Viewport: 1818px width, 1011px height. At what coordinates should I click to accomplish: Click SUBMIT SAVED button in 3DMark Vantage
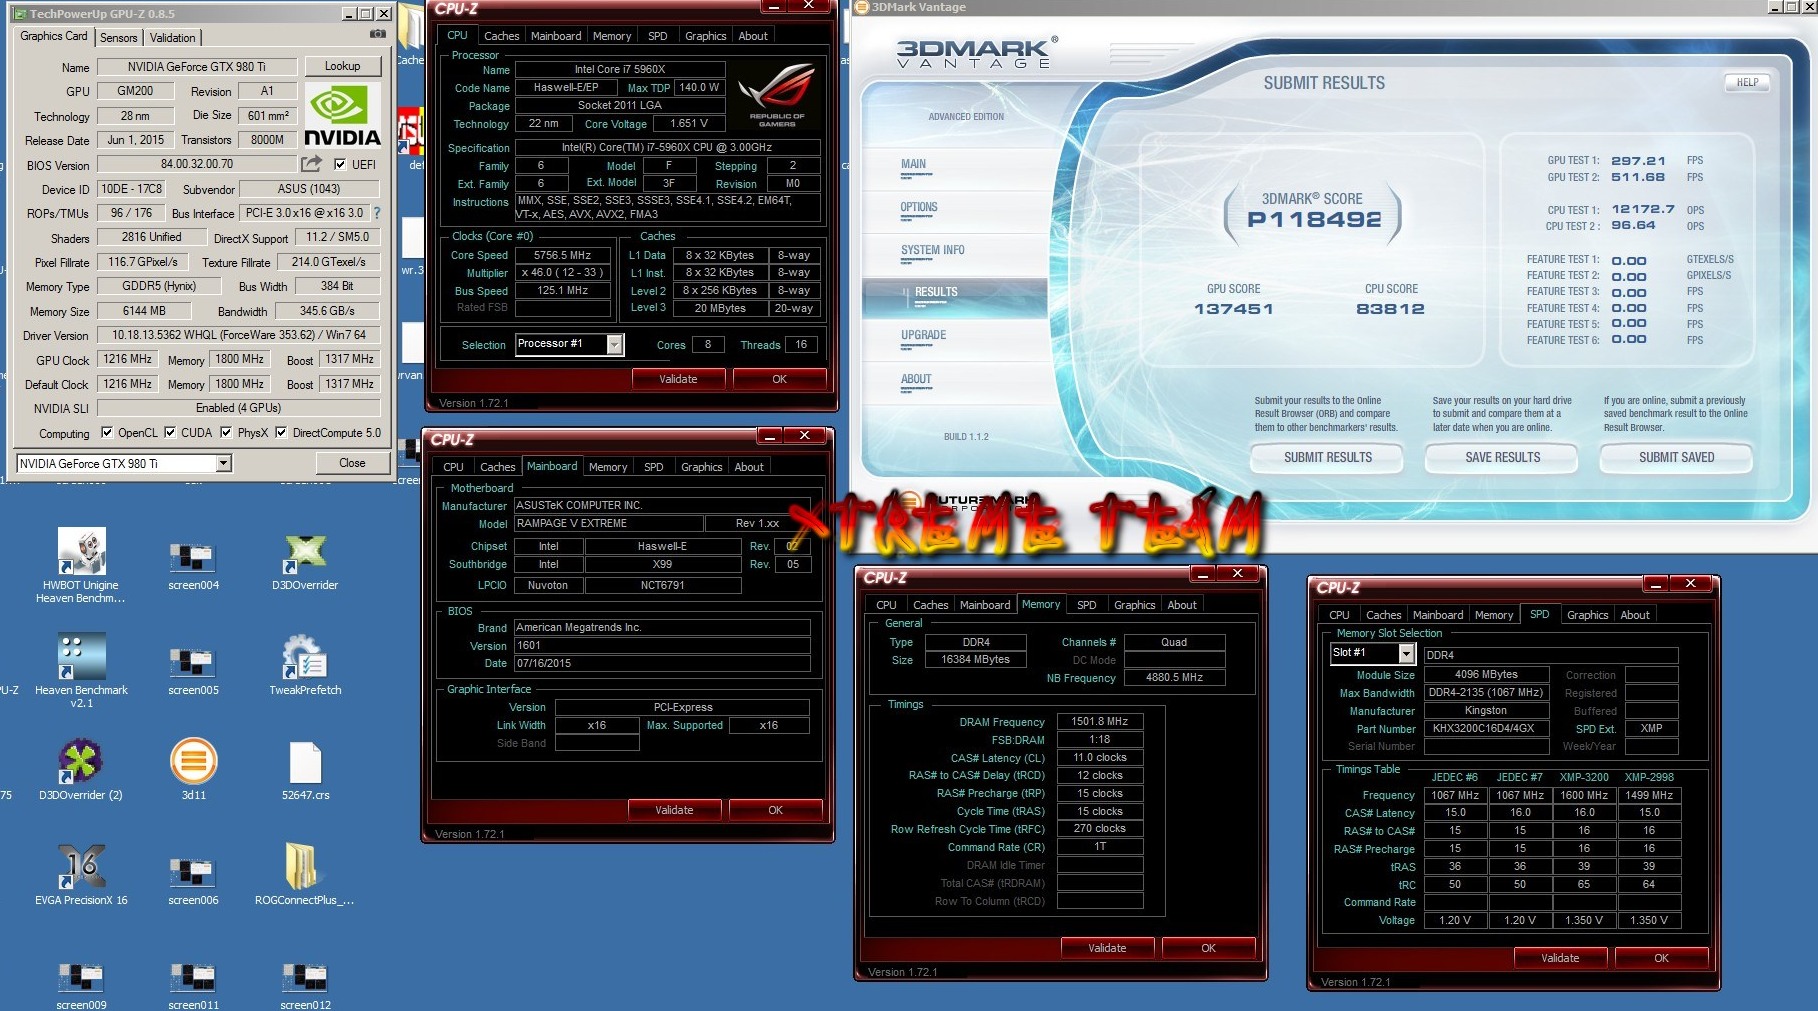point(1676,457)
